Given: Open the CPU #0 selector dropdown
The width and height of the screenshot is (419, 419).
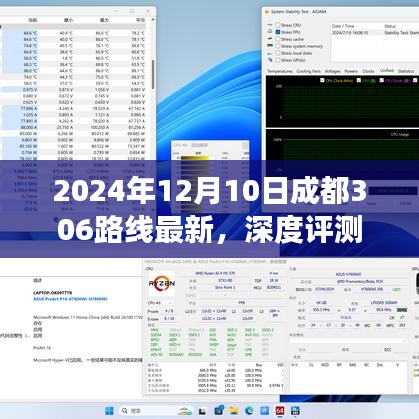Looking at the screenshot, I should point(160,303).
